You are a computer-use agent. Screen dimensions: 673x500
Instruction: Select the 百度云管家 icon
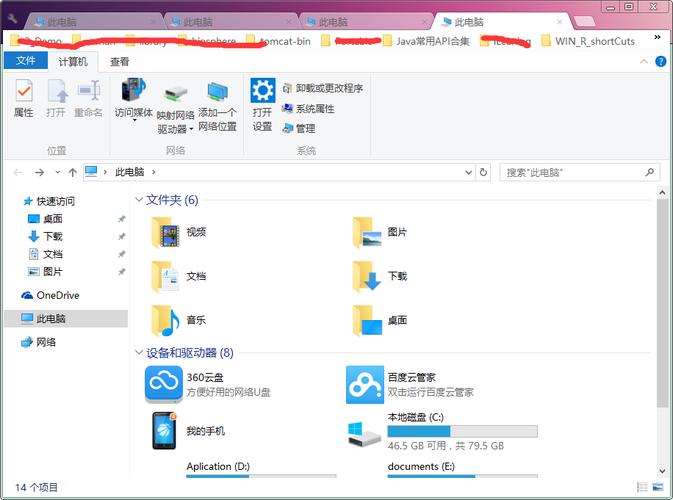pos(365,385)
